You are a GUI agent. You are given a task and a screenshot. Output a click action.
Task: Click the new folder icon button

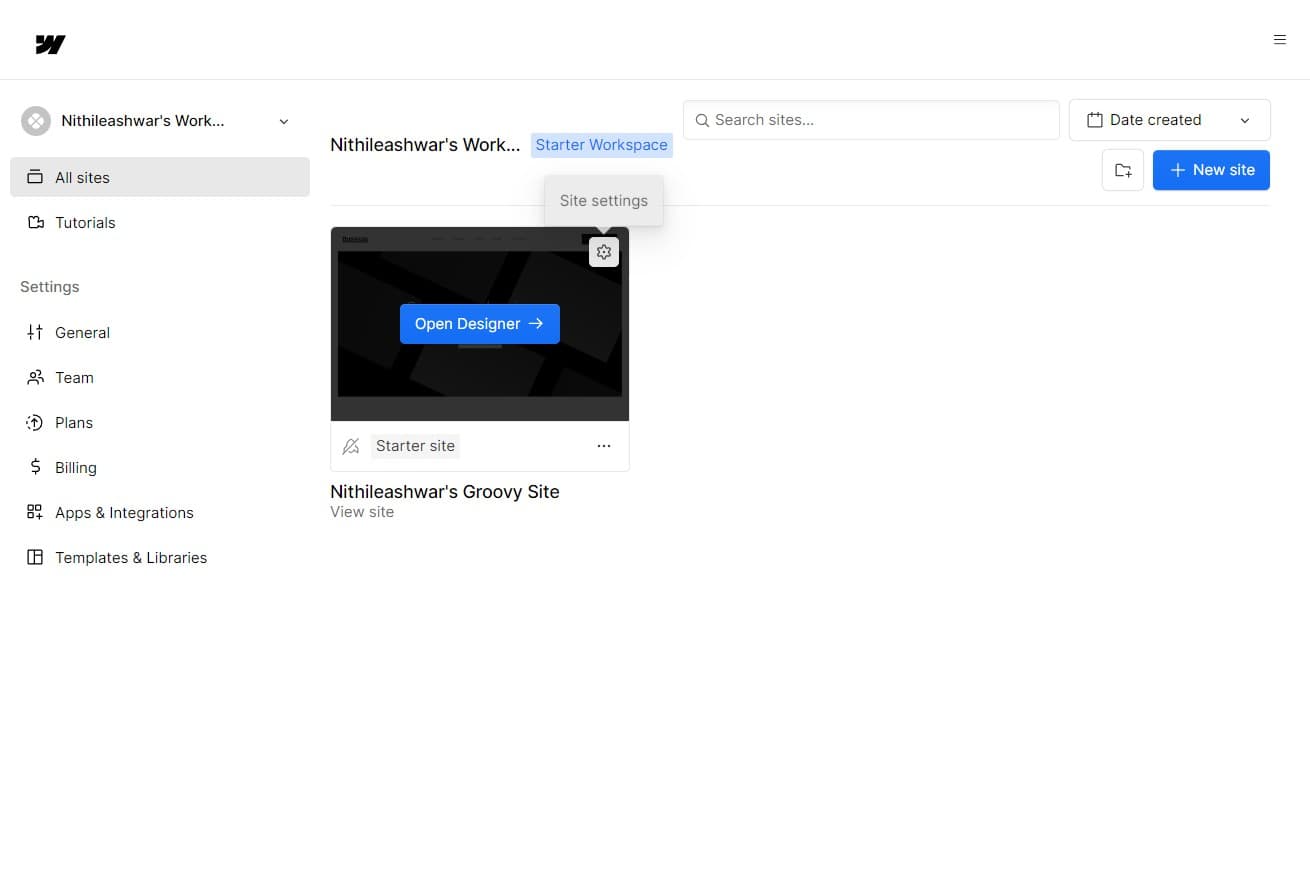1122,170
